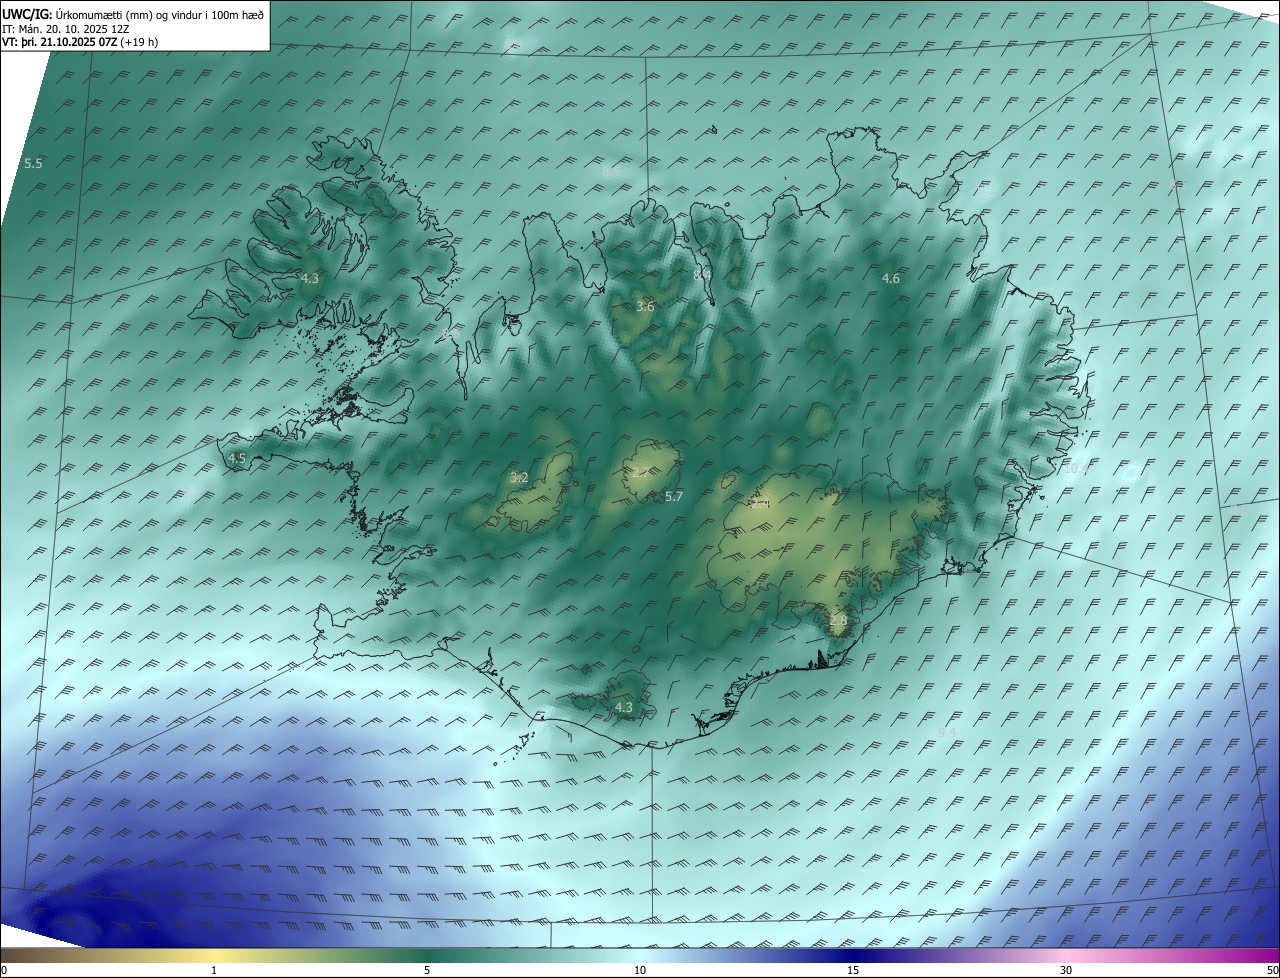Click the '15' label on the color scale

click(x=853, y=970)
